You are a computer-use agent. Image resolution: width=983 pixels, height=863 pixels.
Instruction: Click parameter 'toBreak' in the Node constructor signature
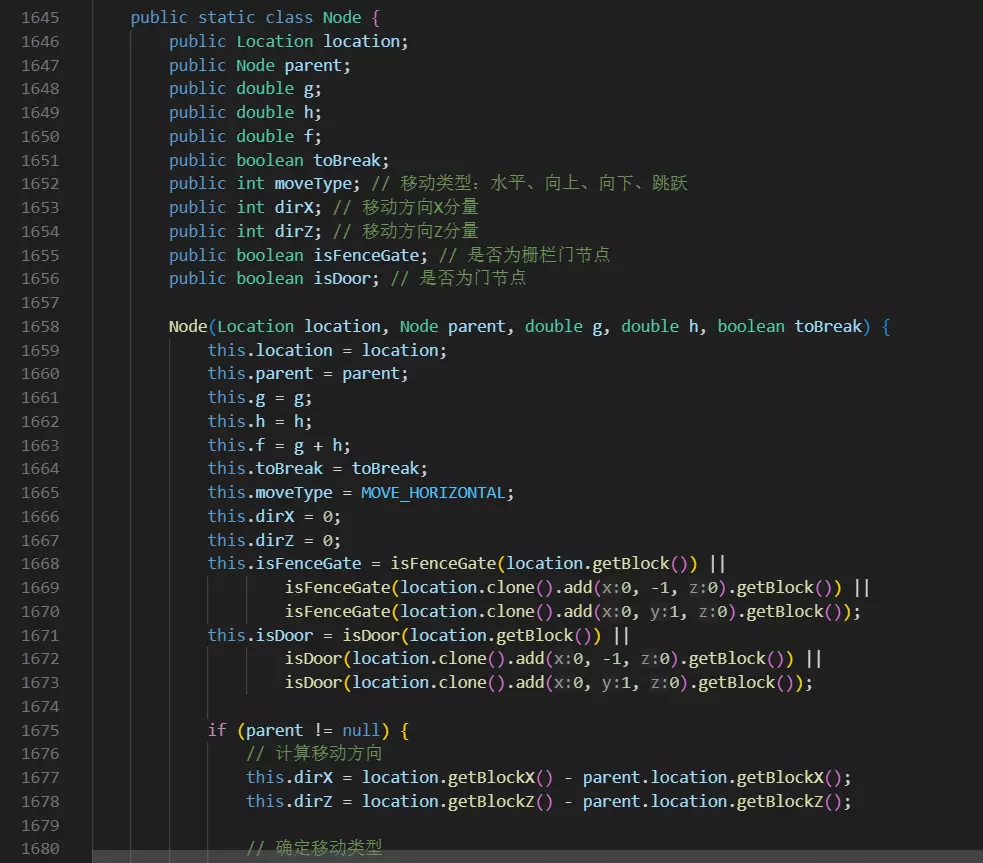828,327
